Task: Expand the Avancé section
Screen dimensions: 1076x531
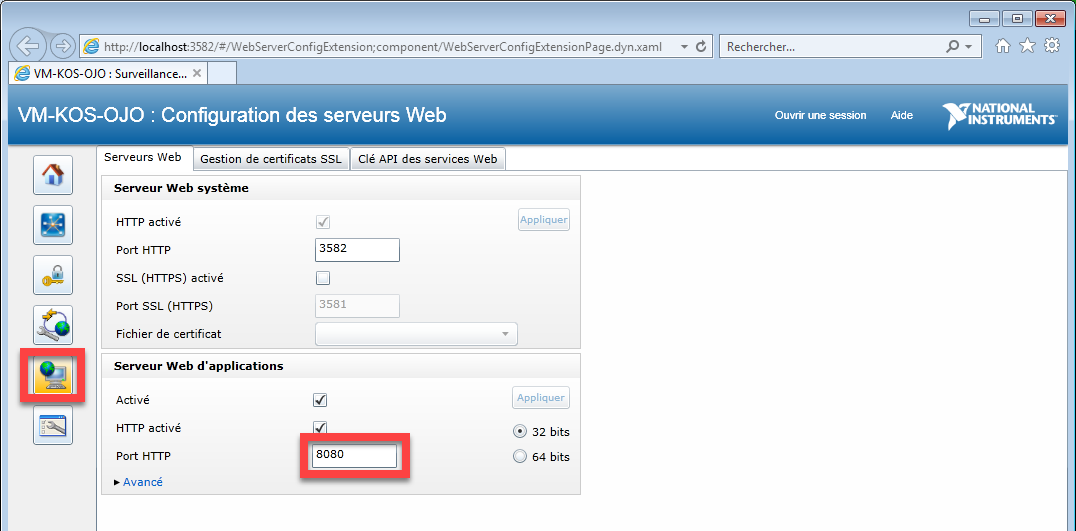Action: tap(139, 482)
